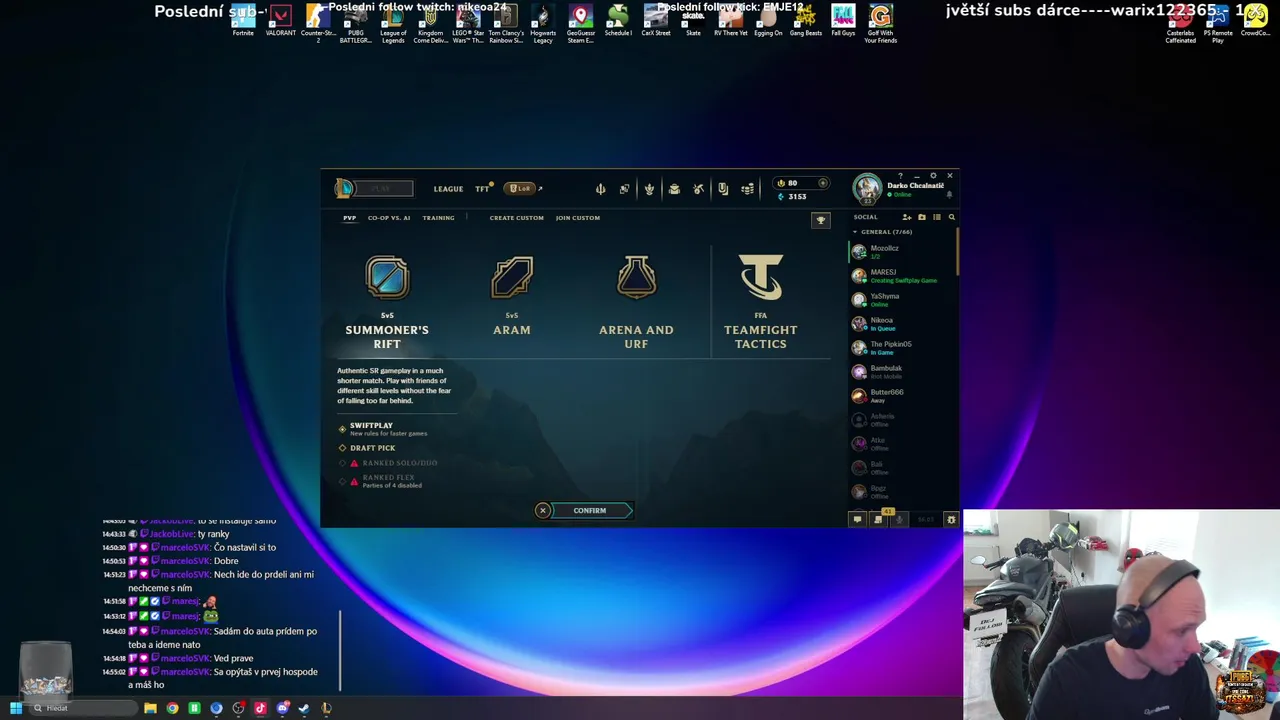Viewport: 1280px width, 720px height.
Task: Open the battle pass banner icon
Action: tap(723, 189)
